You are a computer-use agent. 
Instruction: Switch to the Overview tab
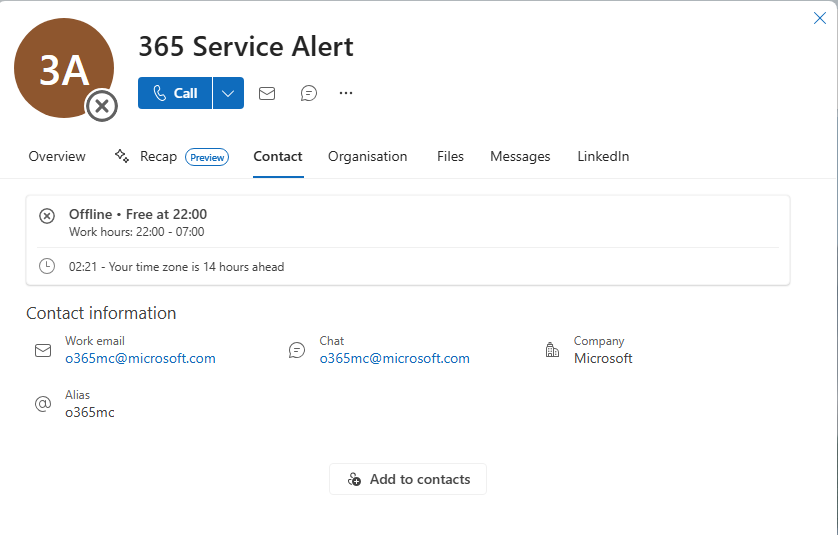point(57,157)
